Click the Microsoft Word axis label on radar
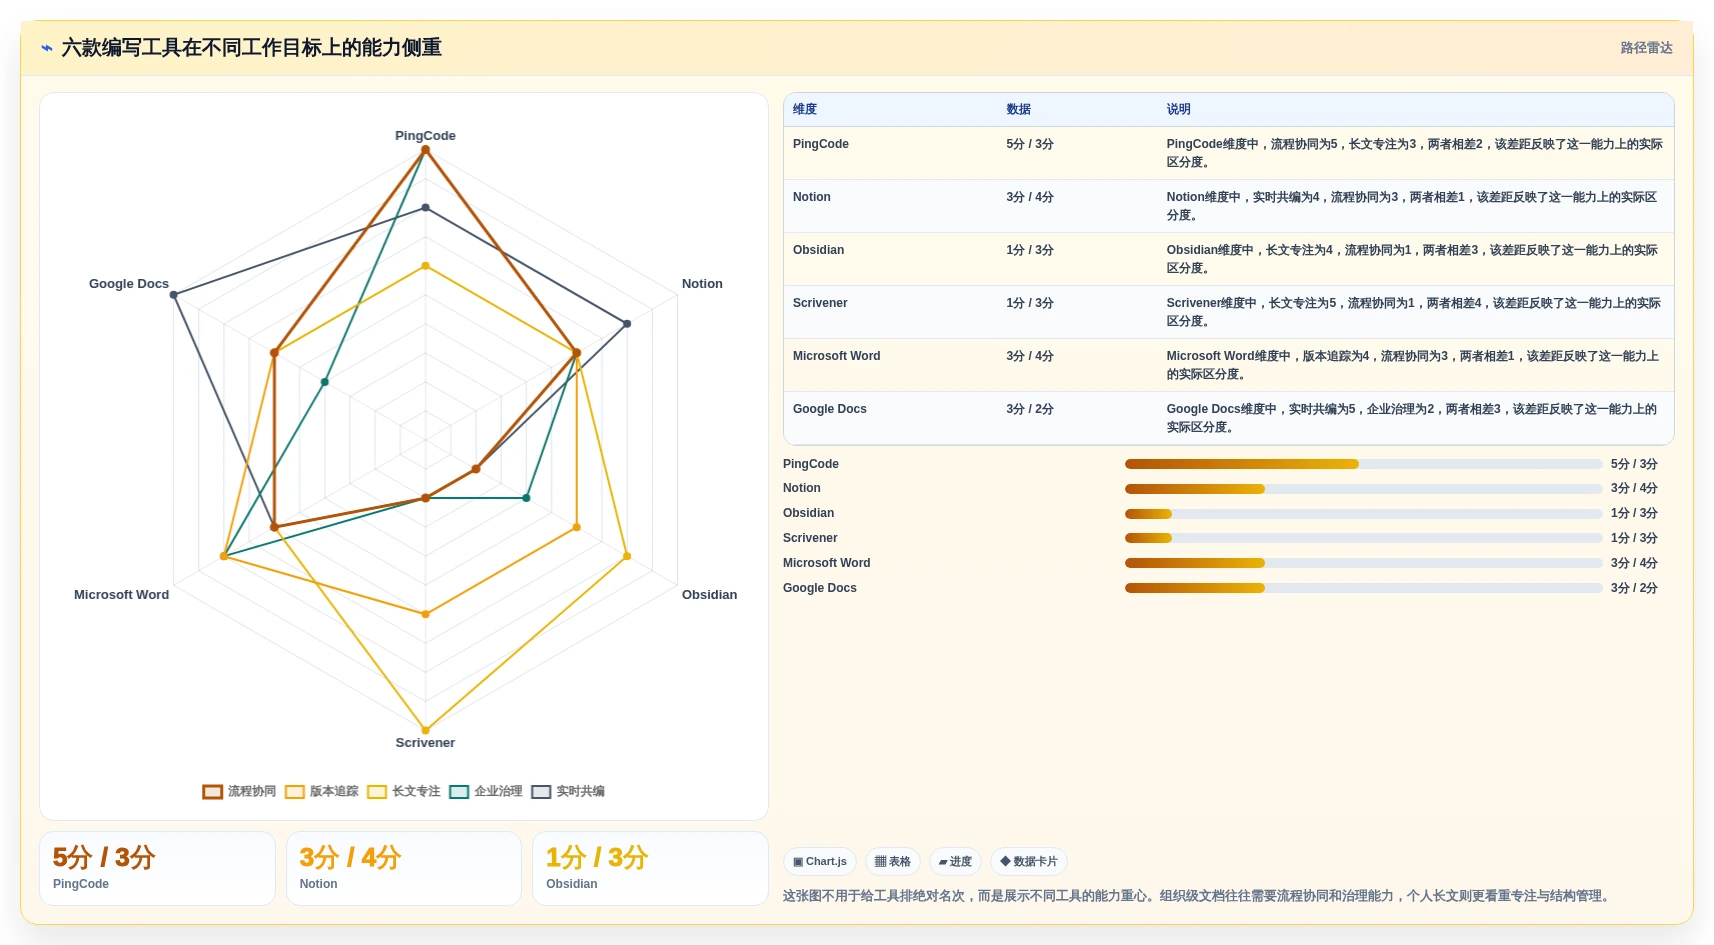This screenshot has width=1714, height=945. point(121,595)
